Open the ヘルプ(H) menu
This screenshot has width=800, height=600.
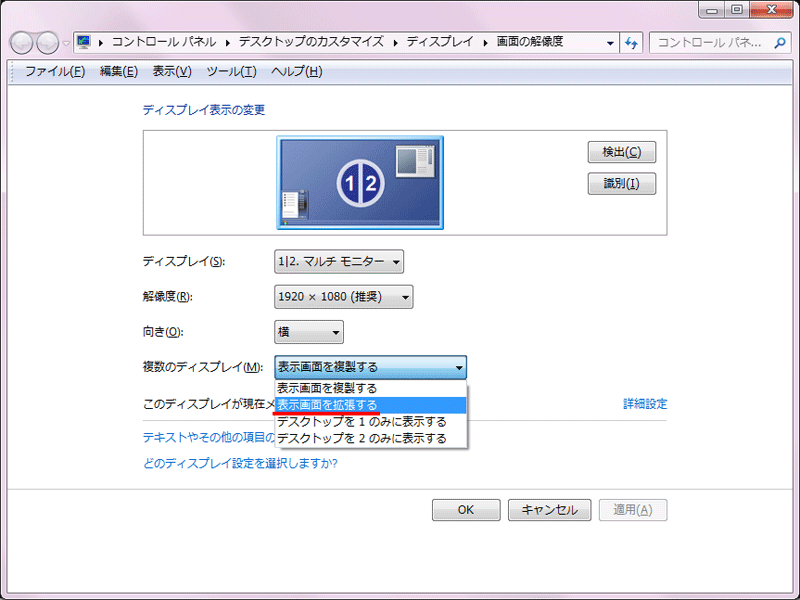(x=297, y=72)
